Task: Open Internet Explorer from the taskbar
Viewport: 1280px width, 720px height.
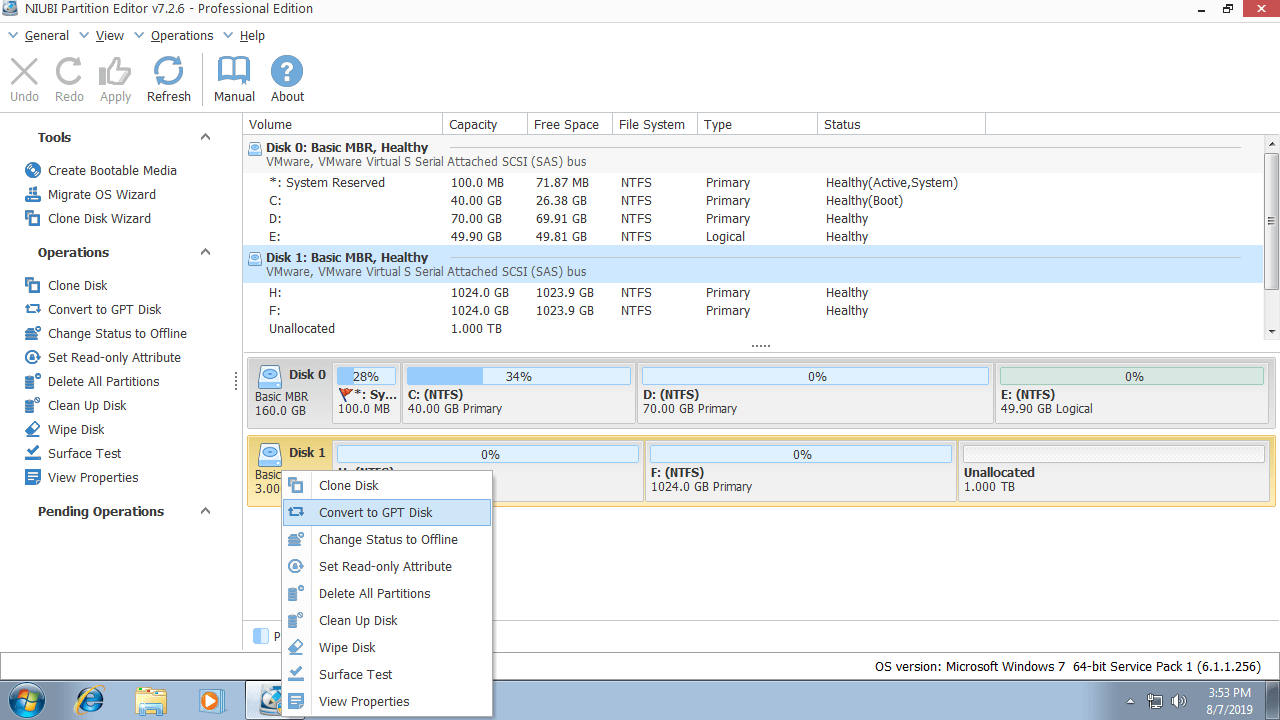Action: [x=88, y=699]
